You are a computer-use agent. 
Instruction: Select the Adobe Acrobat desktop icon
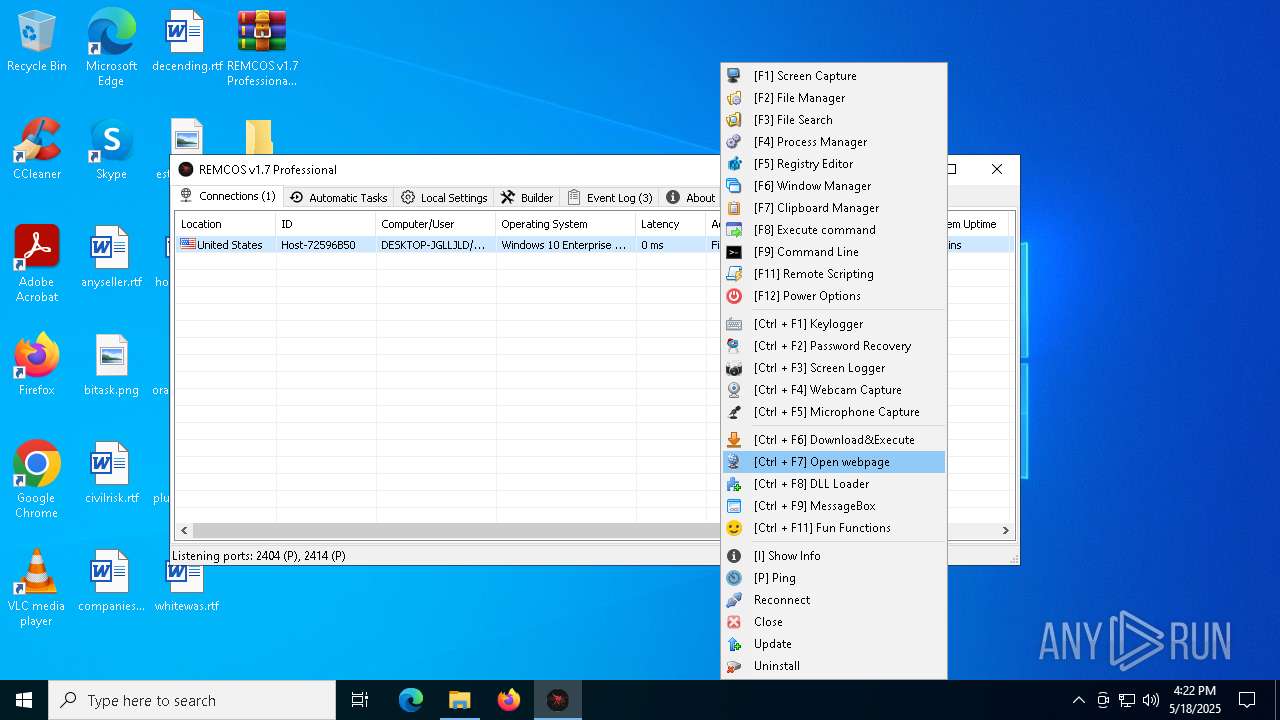[37, 264]
